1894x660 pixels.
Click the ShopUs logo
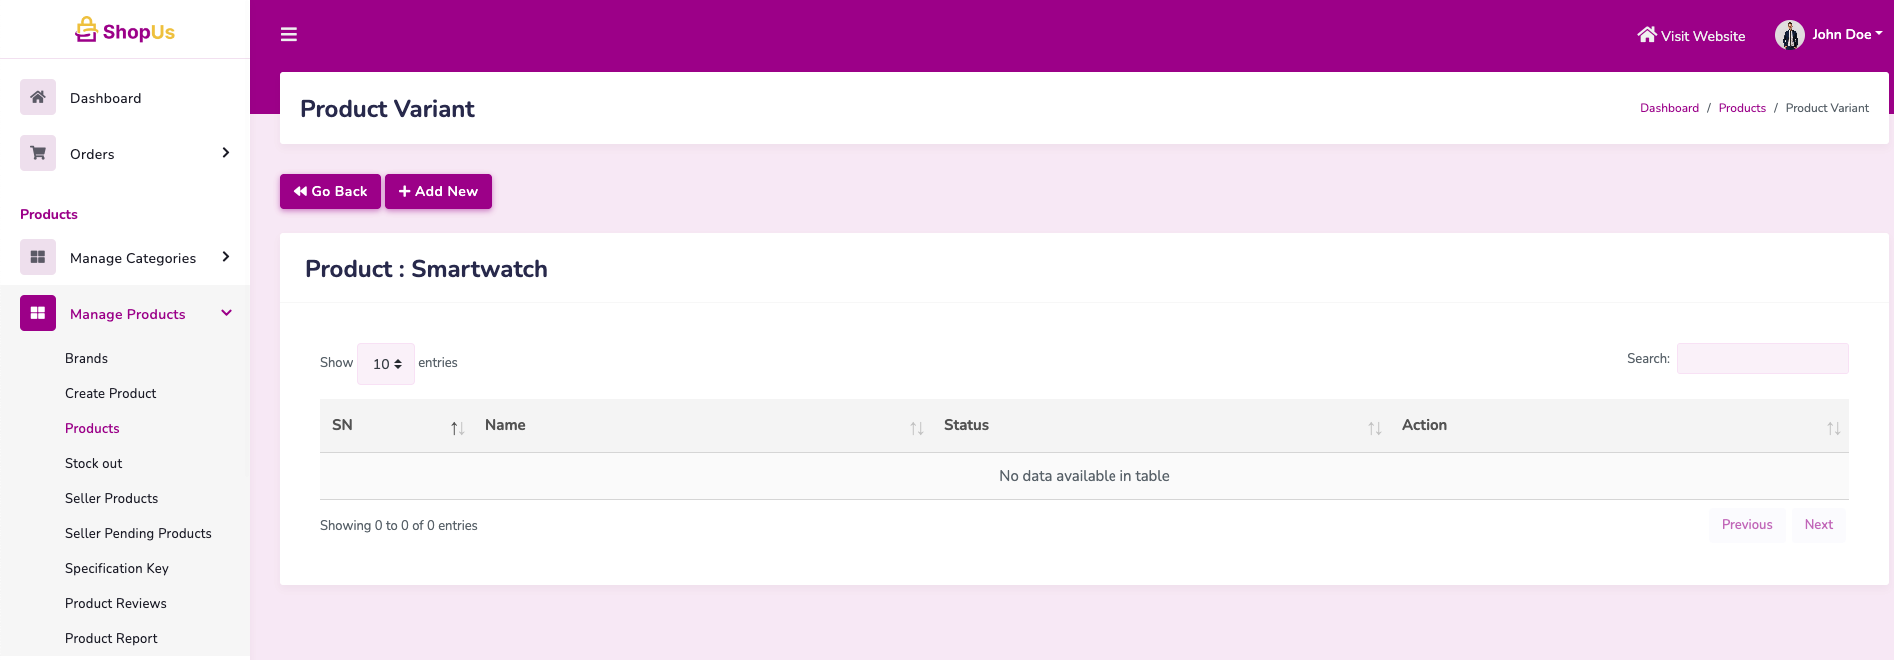pos(125,31)
